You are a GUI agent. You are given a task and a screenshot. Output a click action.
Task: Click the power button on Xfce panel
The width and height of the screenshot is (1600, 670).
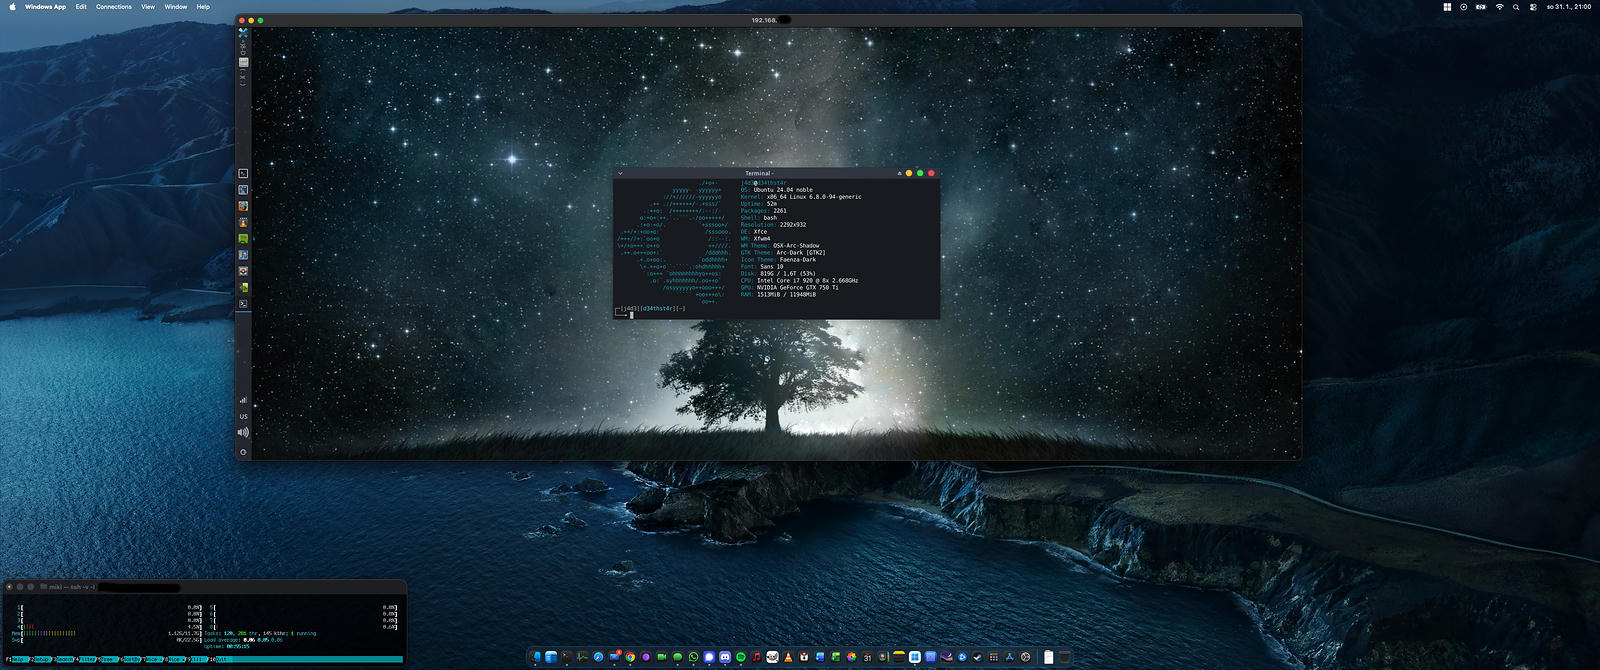[x=243, y=452]
